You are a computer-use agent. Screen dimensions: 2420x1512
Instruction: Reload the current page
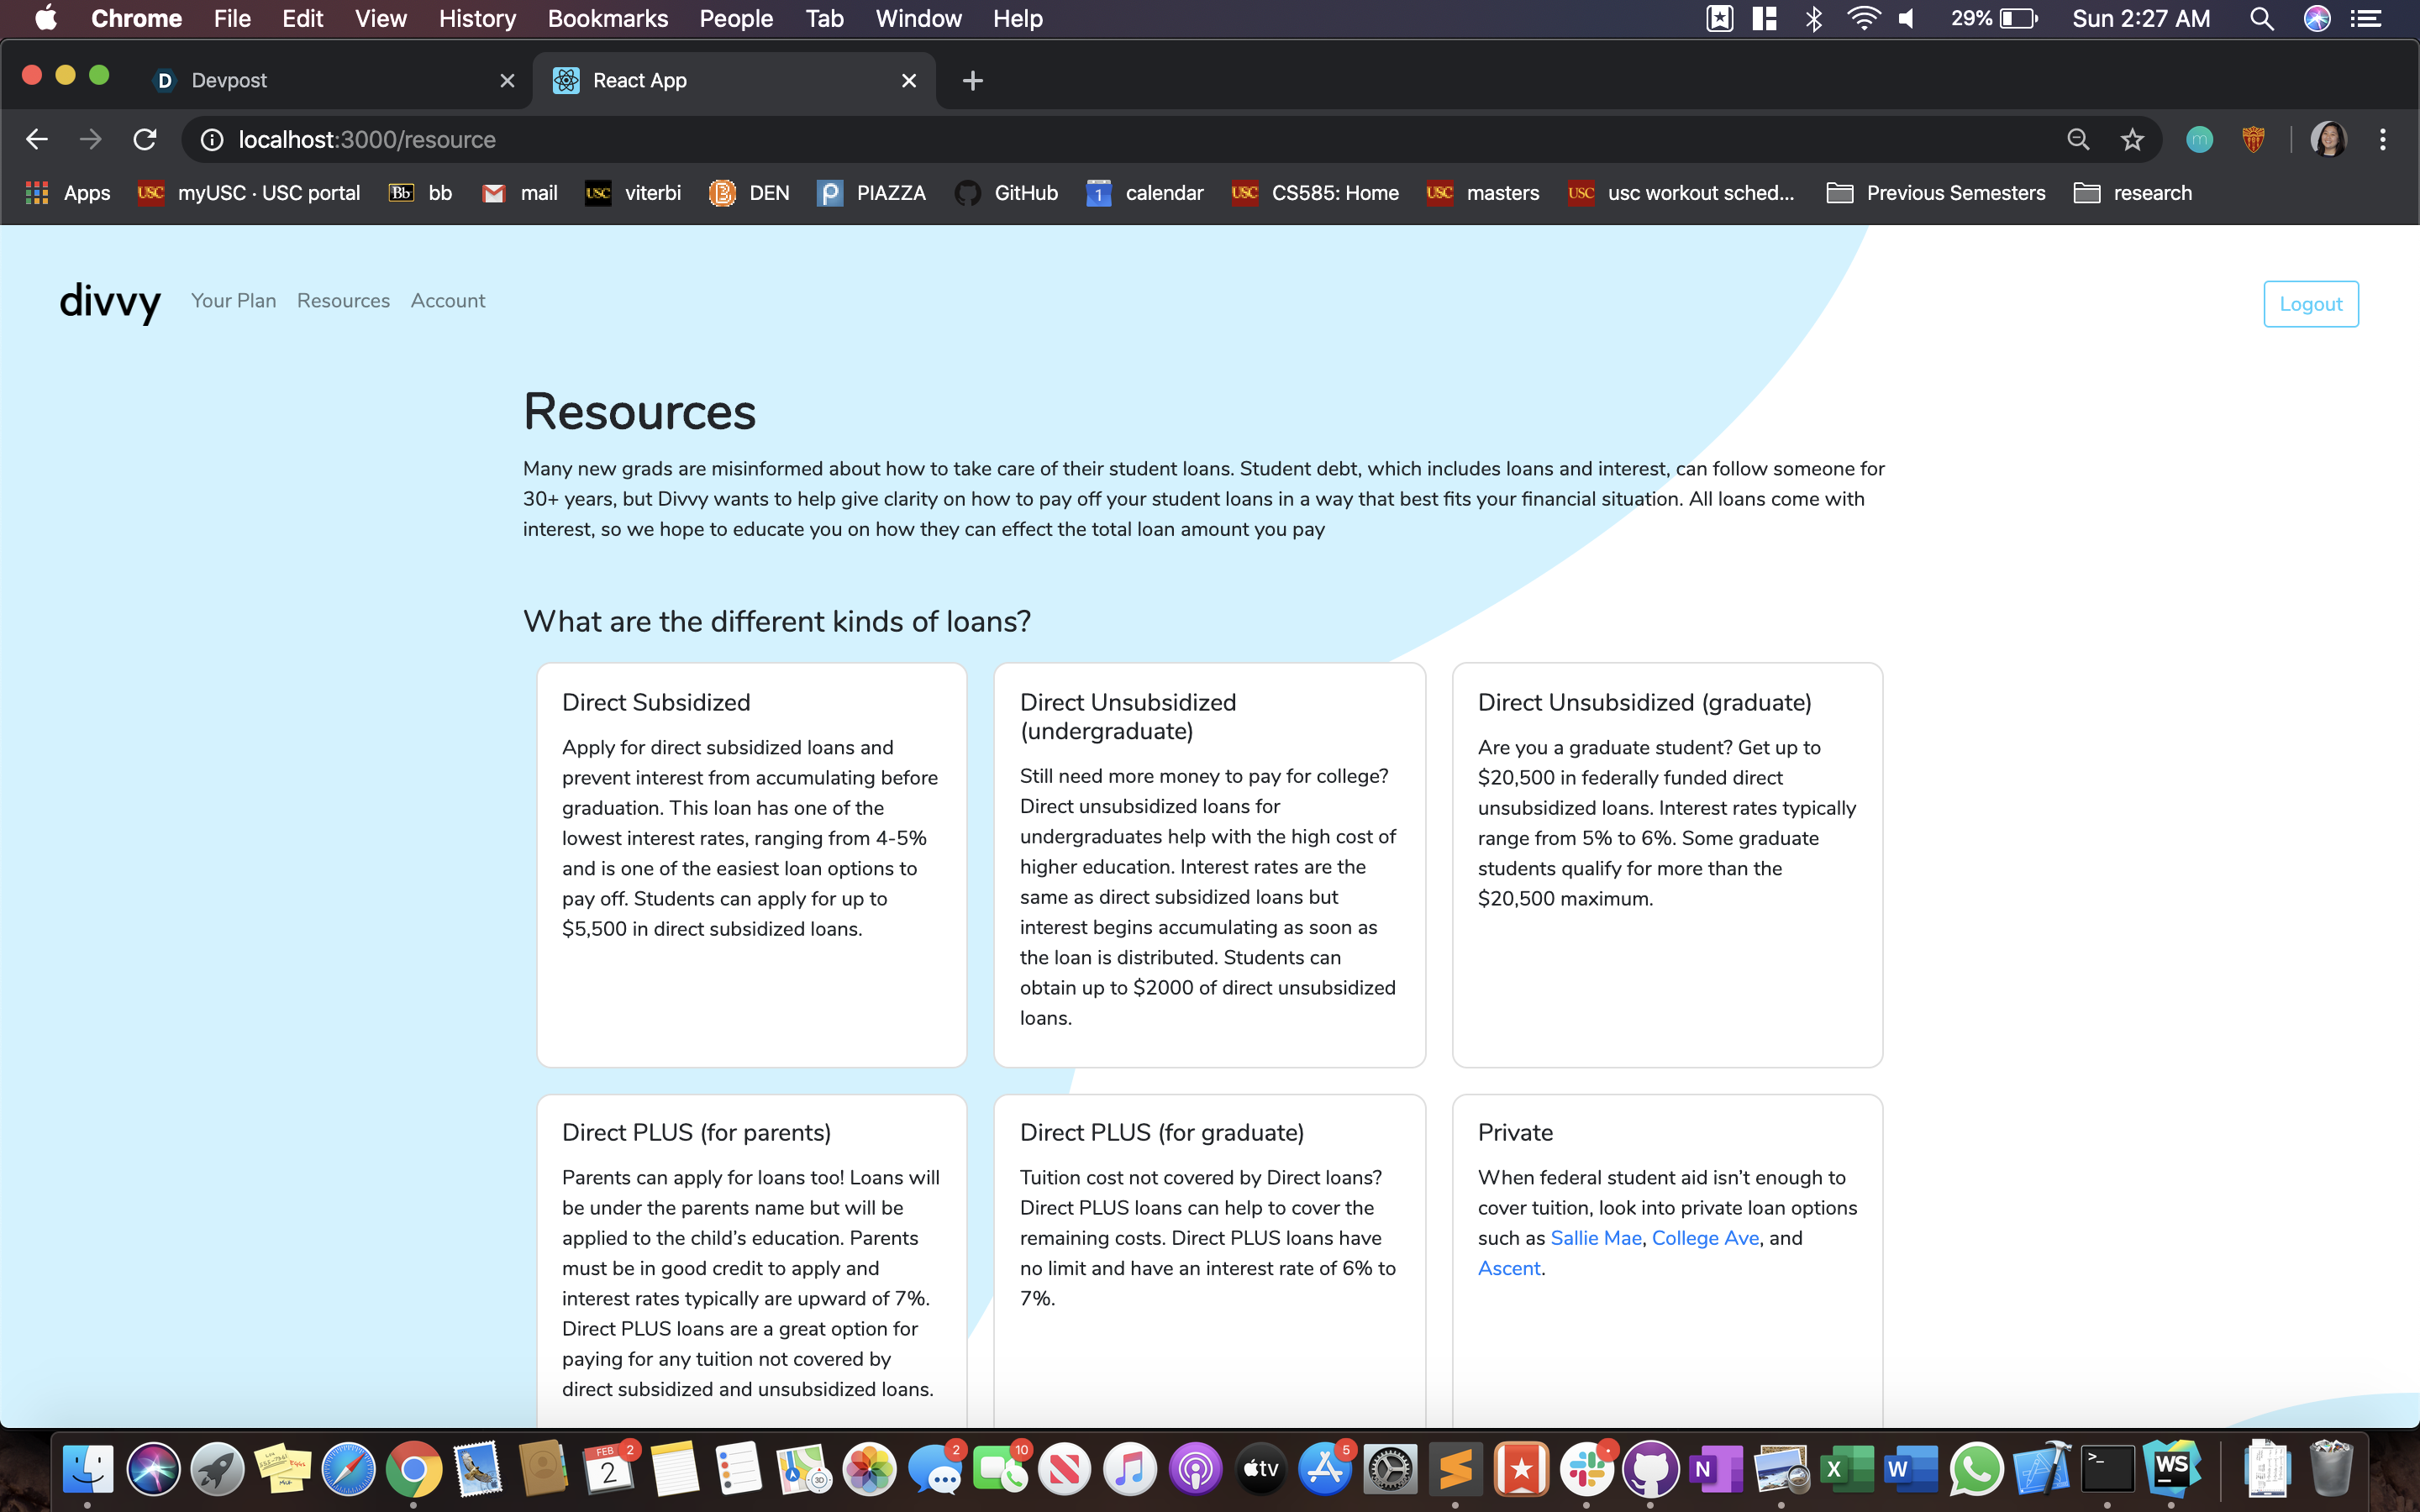point(145,140)
